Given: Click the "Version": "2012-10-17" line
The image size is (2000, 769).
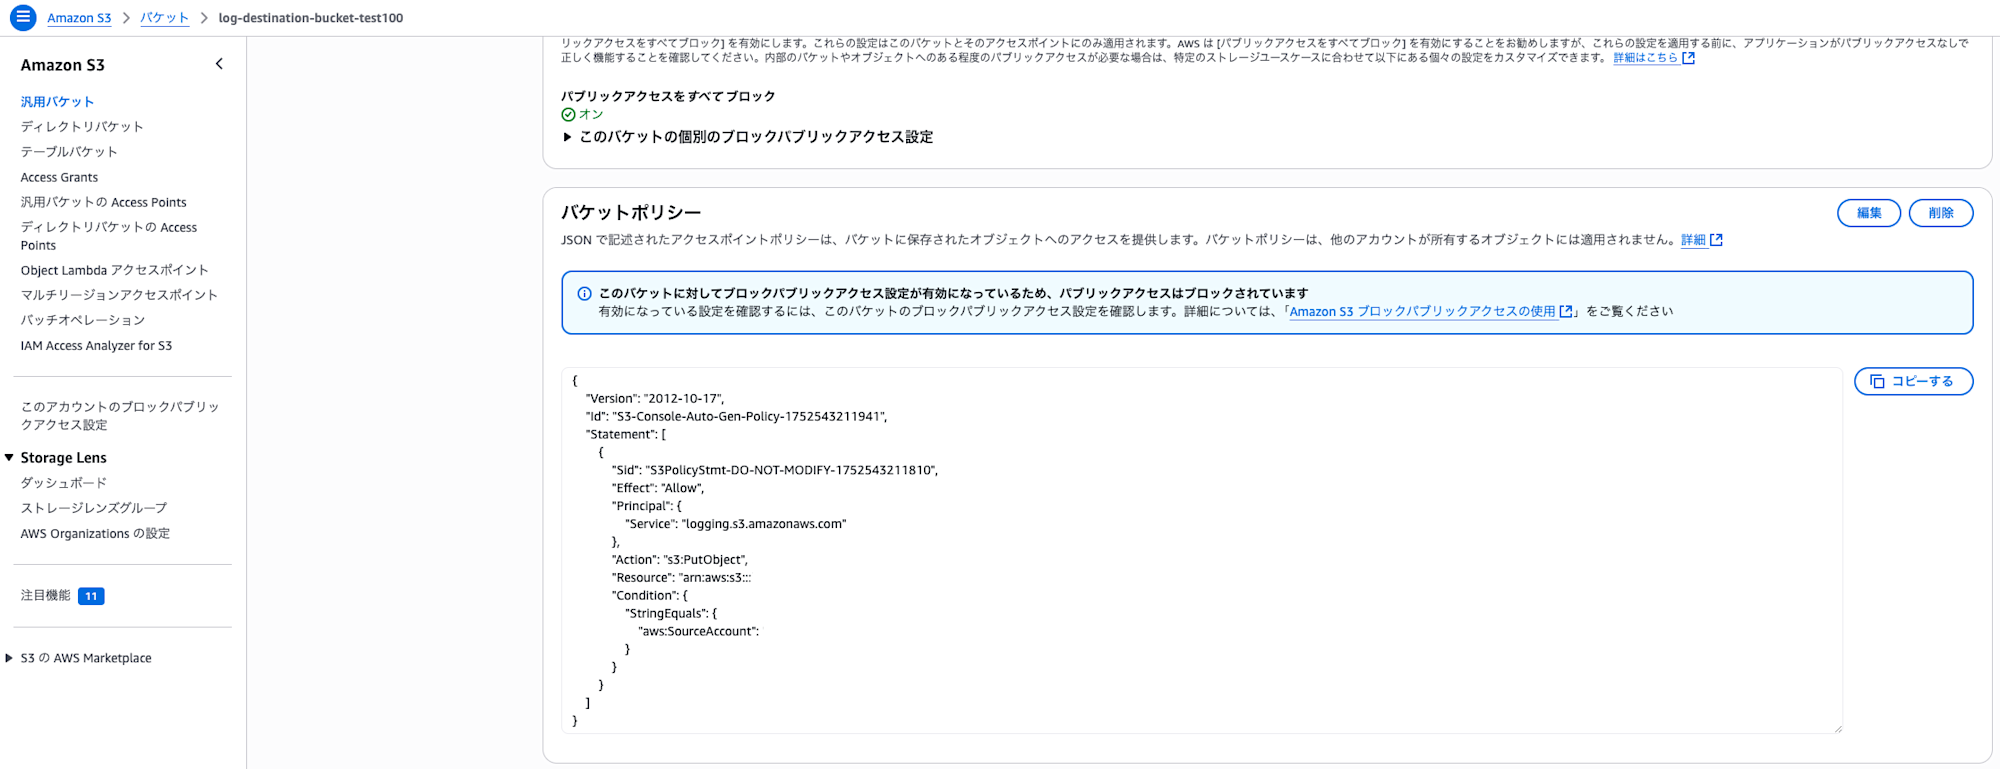Looking at the screenshot, I should point(655,399).
